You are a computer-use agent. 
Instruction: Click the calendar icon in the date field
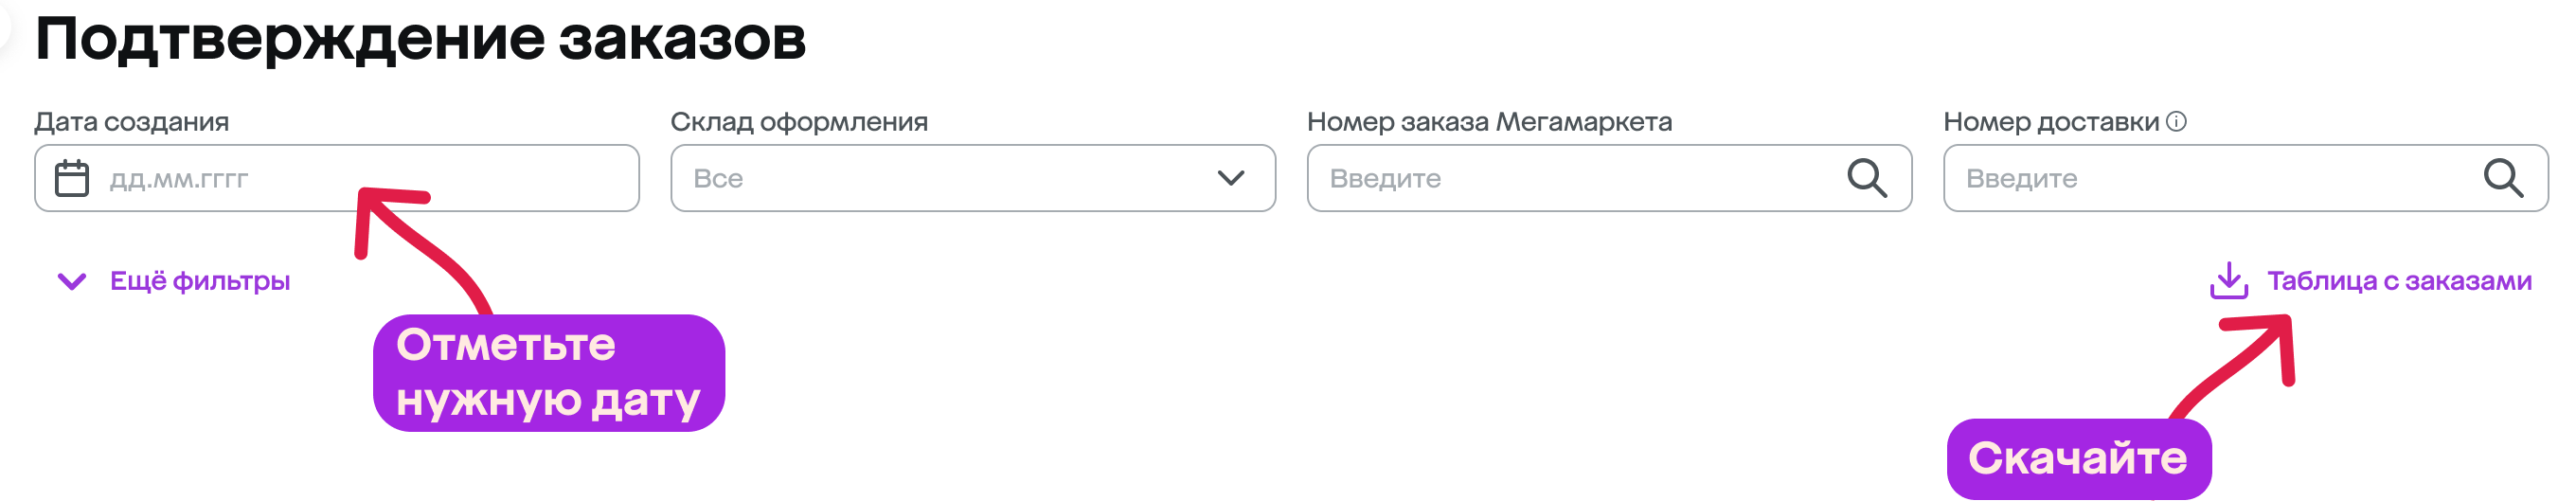pyautogui.click(x=72, y=179)
